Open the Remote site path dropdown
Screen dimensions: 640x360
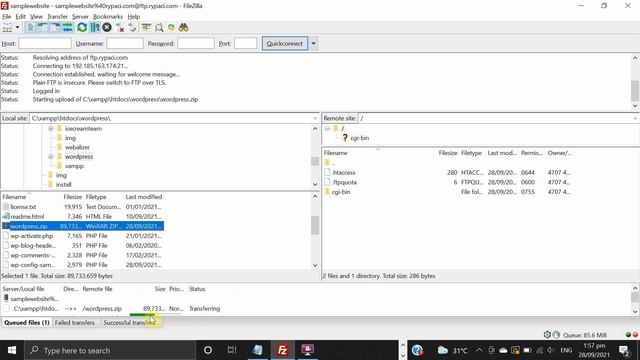click(635, 118)
